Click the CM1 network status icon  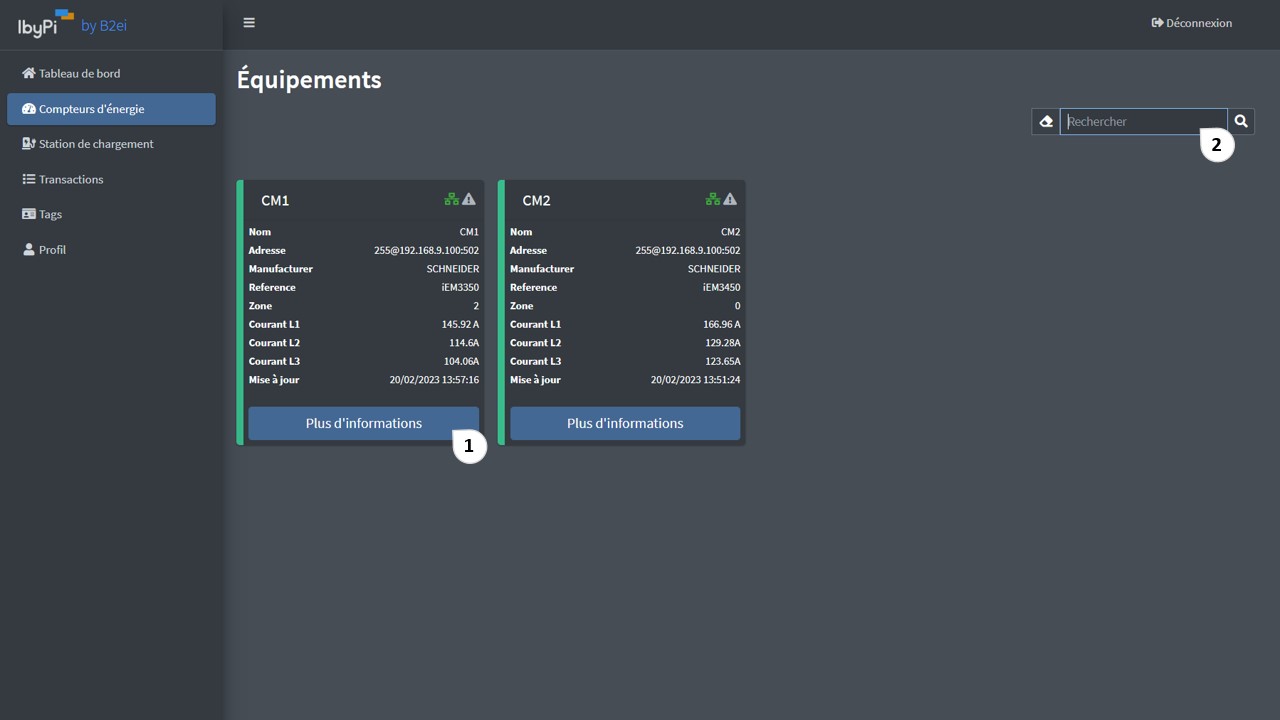[452, 199]
